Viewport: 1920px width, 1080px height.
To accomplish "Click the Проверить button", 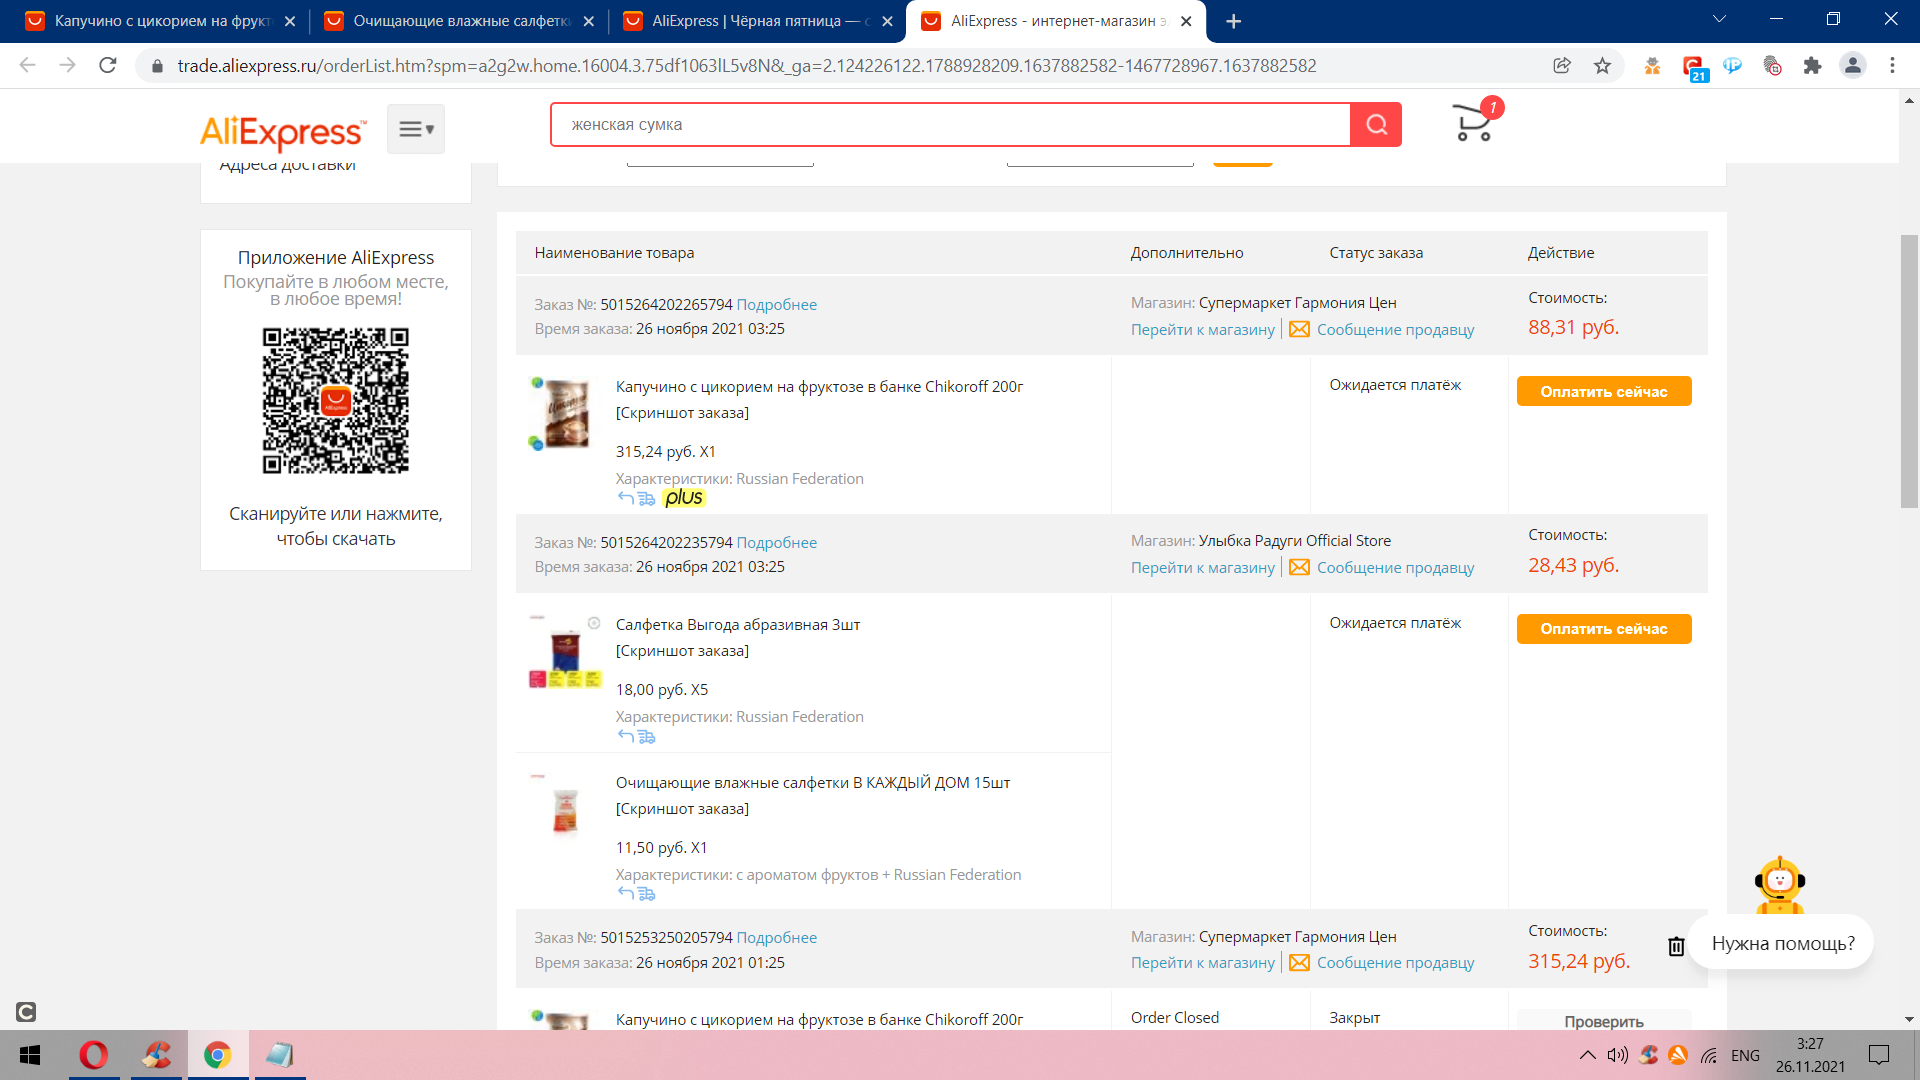I will pos(1604,1021).
